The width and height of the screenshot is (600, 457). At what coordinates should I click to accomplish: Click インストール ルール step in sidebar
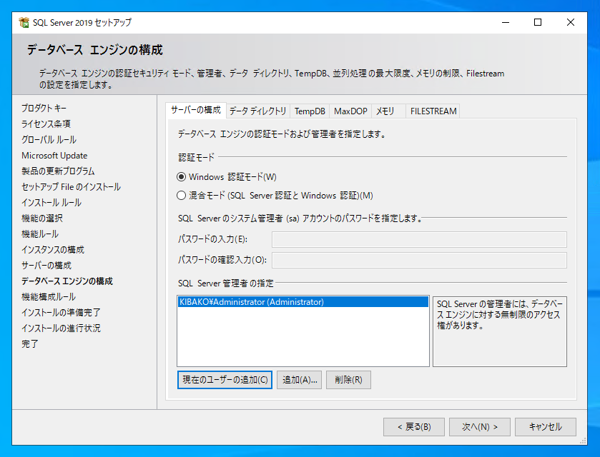point(51,202)
